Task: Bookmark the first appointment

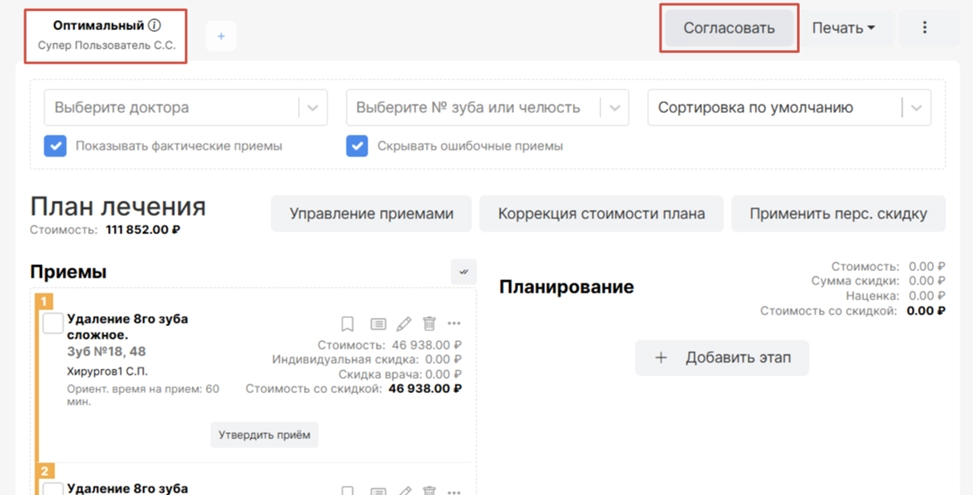Action: pos(348,324)
